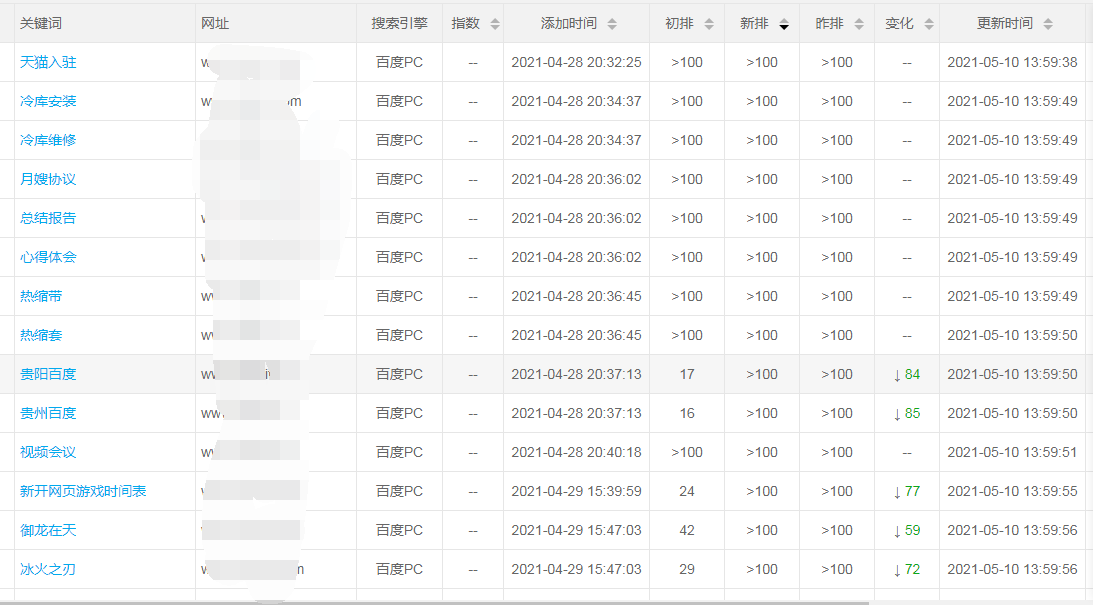Screen dimensions: 1093x605
Task: Click the ↓72 change value
Action: (x=907, y=569)
